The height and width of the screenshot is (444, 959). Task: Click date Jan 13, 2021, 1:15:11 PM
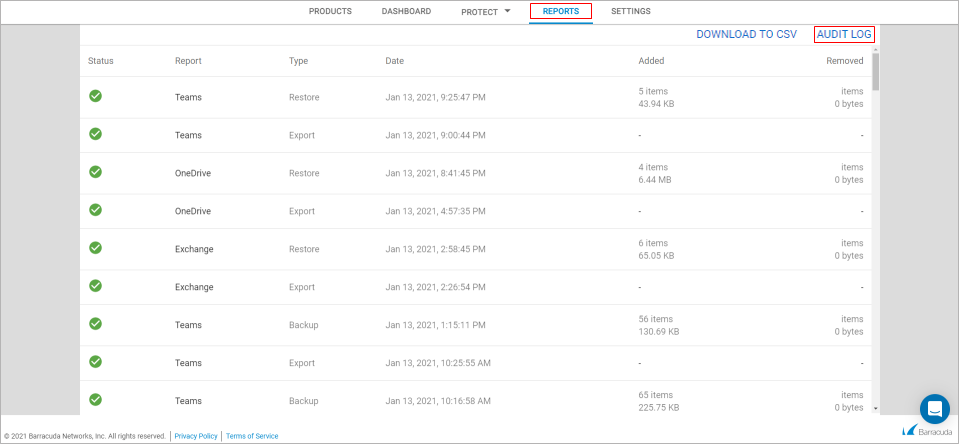[x=435, y=325]
